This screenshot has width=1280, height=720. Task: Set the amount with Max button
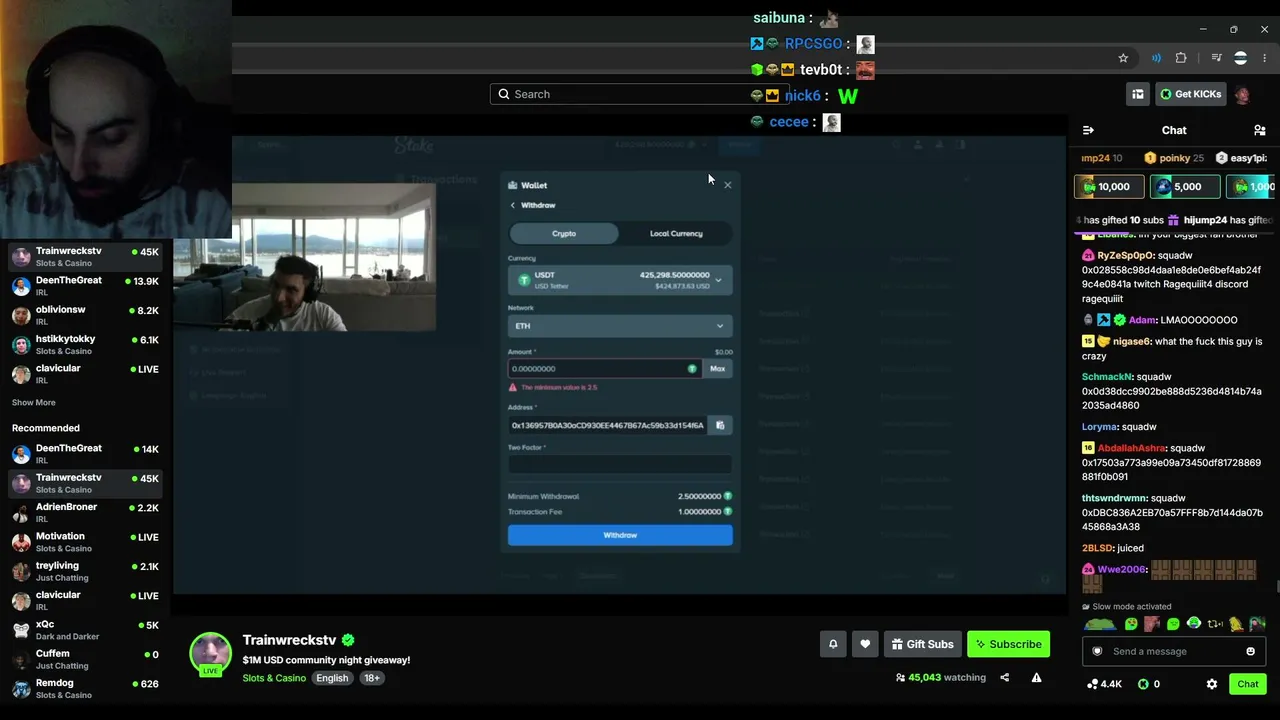coord(718,369)
